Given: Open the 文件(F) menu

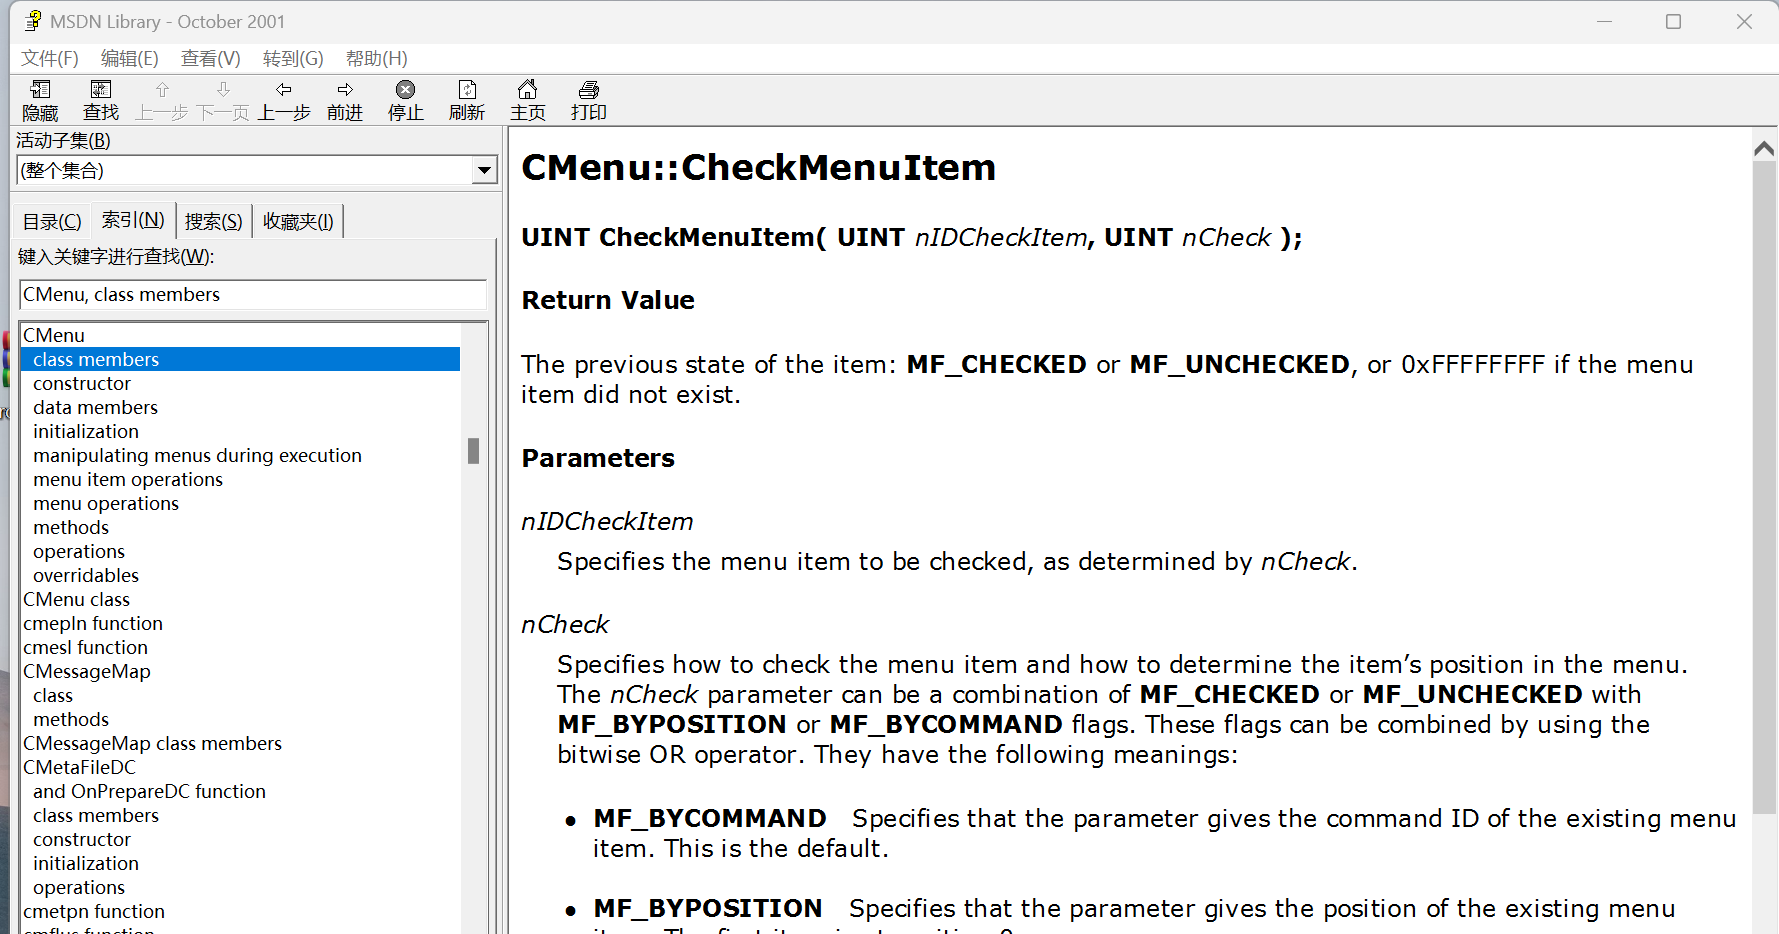Looking at the screenshot, I should 50,58.
